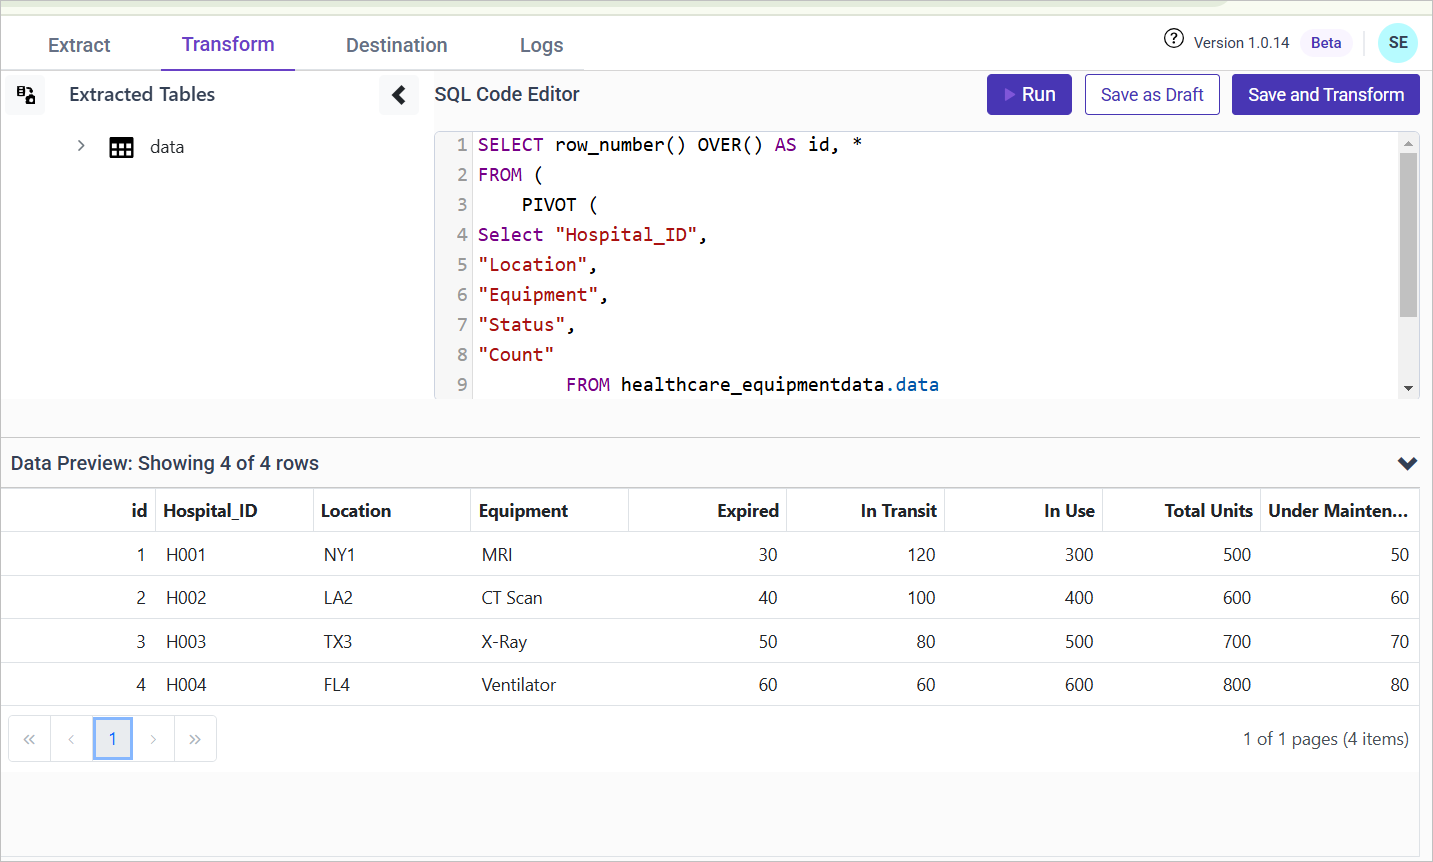The width and height of the screenshot is (1433, 862).
Task: Click the data table grid icon
Action: point(121,148)
